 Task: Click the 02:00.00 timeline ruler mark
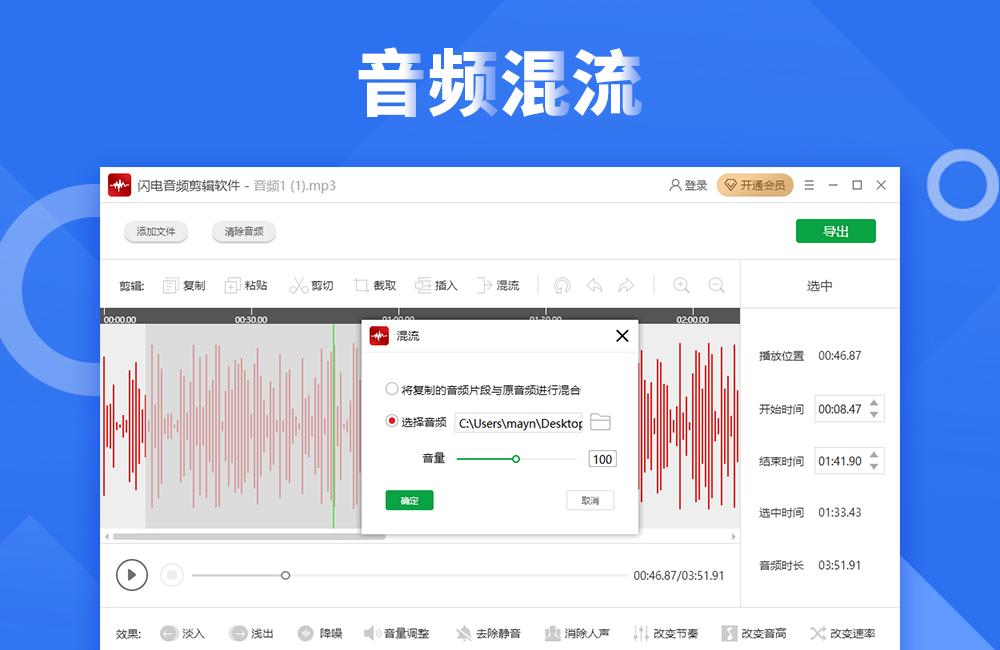693,319
